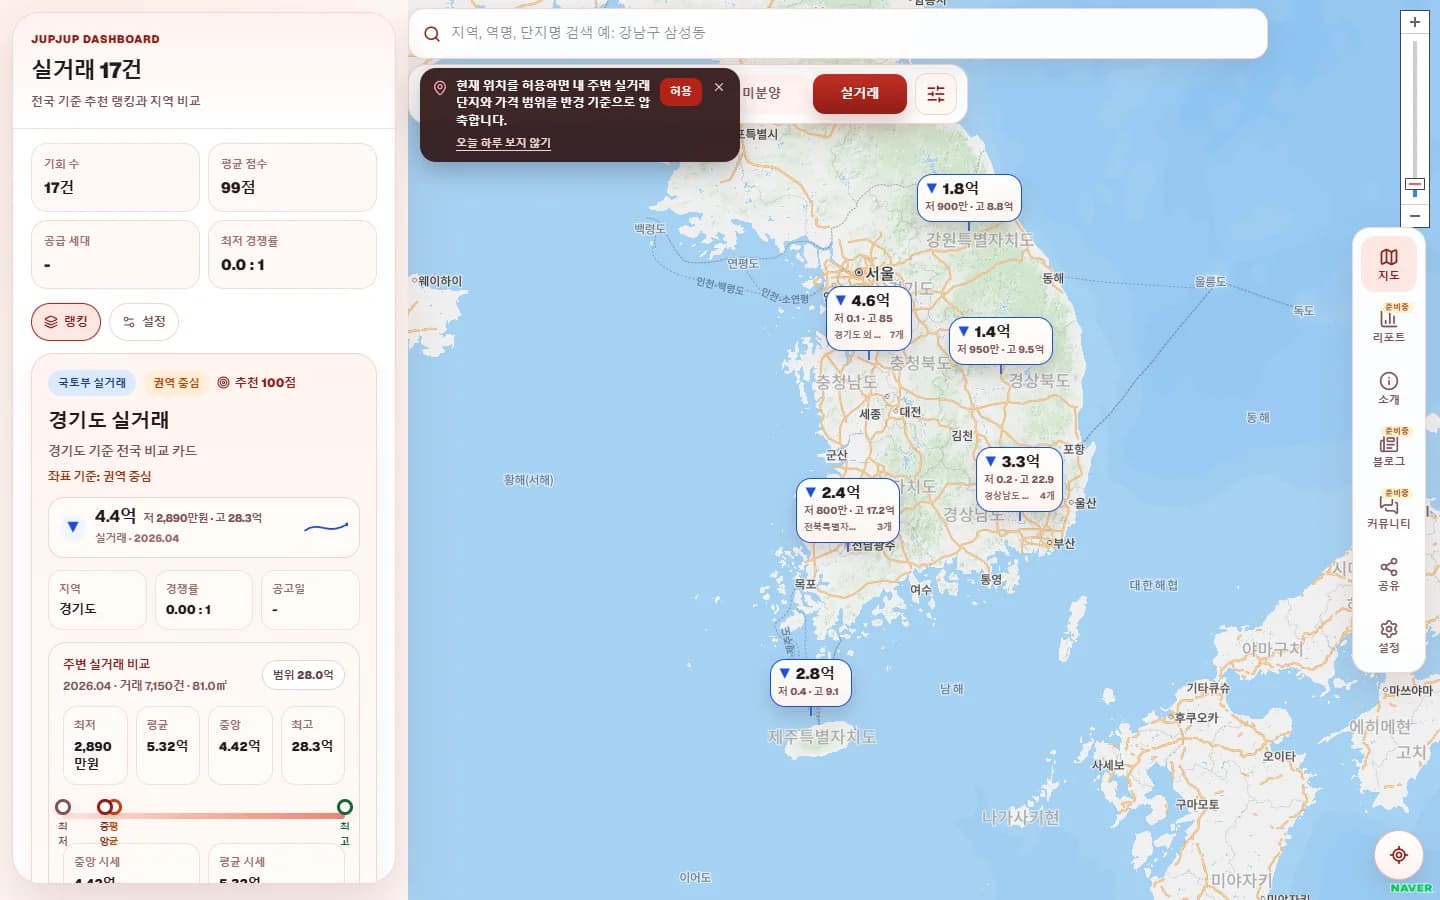
Task: Open 커뮤니티 in right sidebar
Action: pos(1389,512)
